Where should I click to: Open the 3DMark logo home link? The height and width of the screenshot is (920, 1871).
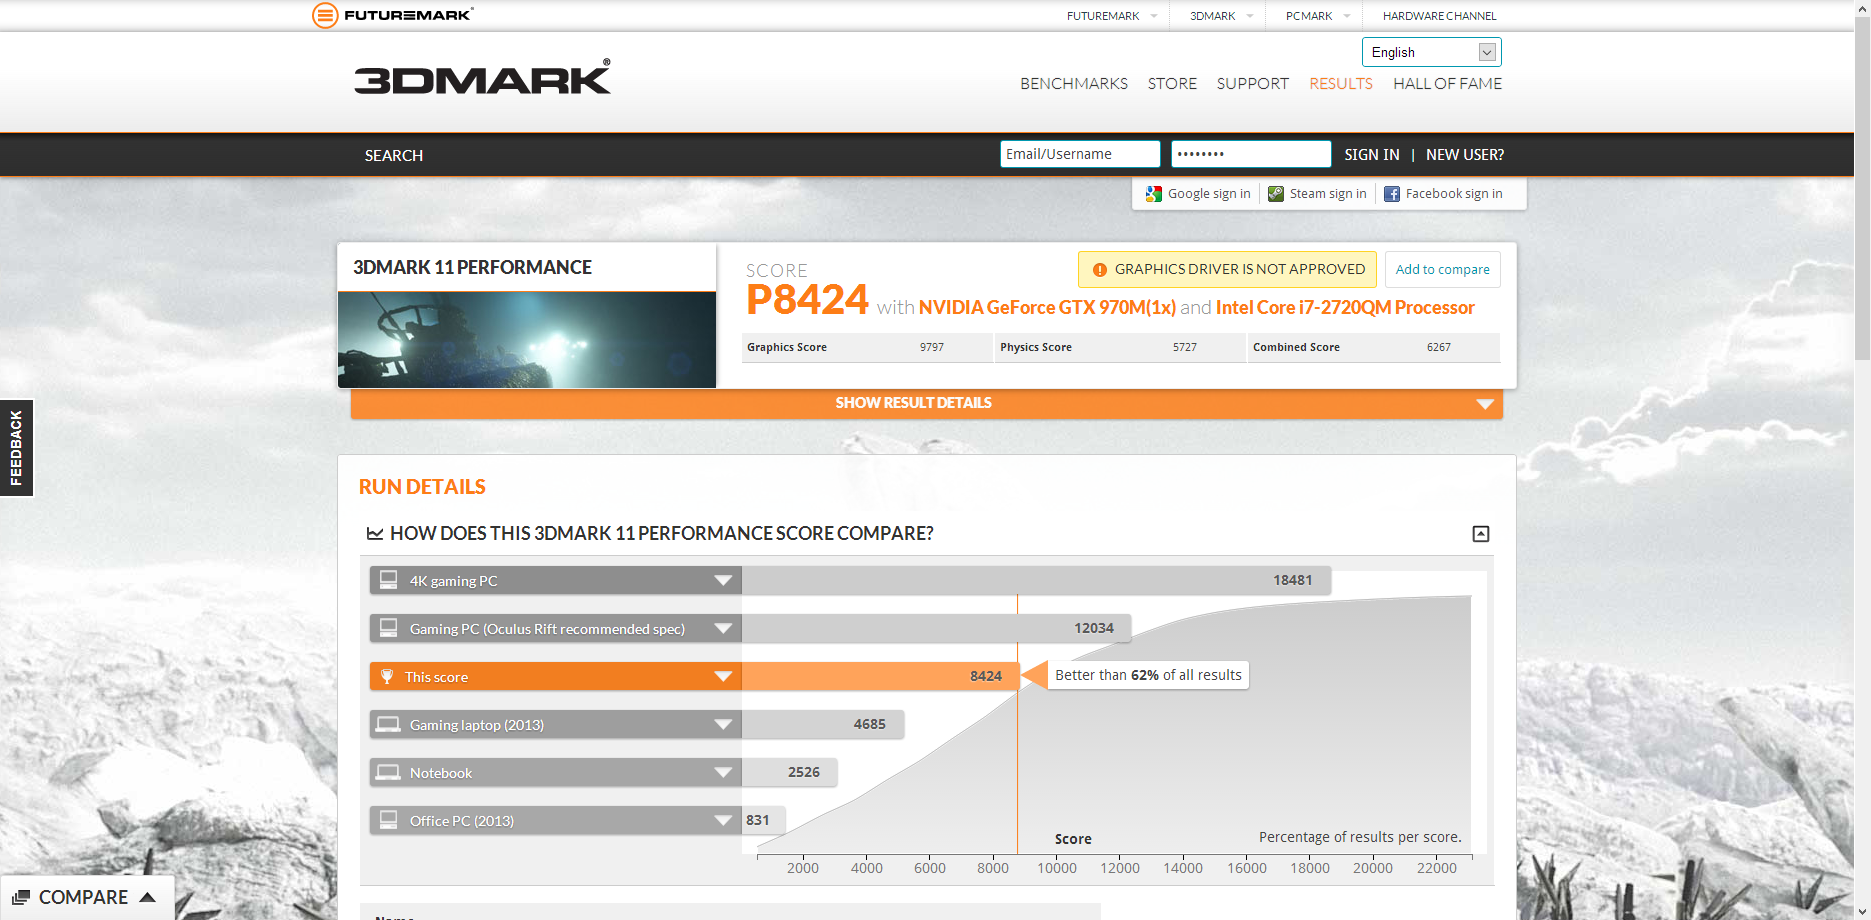tap(482, 77)
